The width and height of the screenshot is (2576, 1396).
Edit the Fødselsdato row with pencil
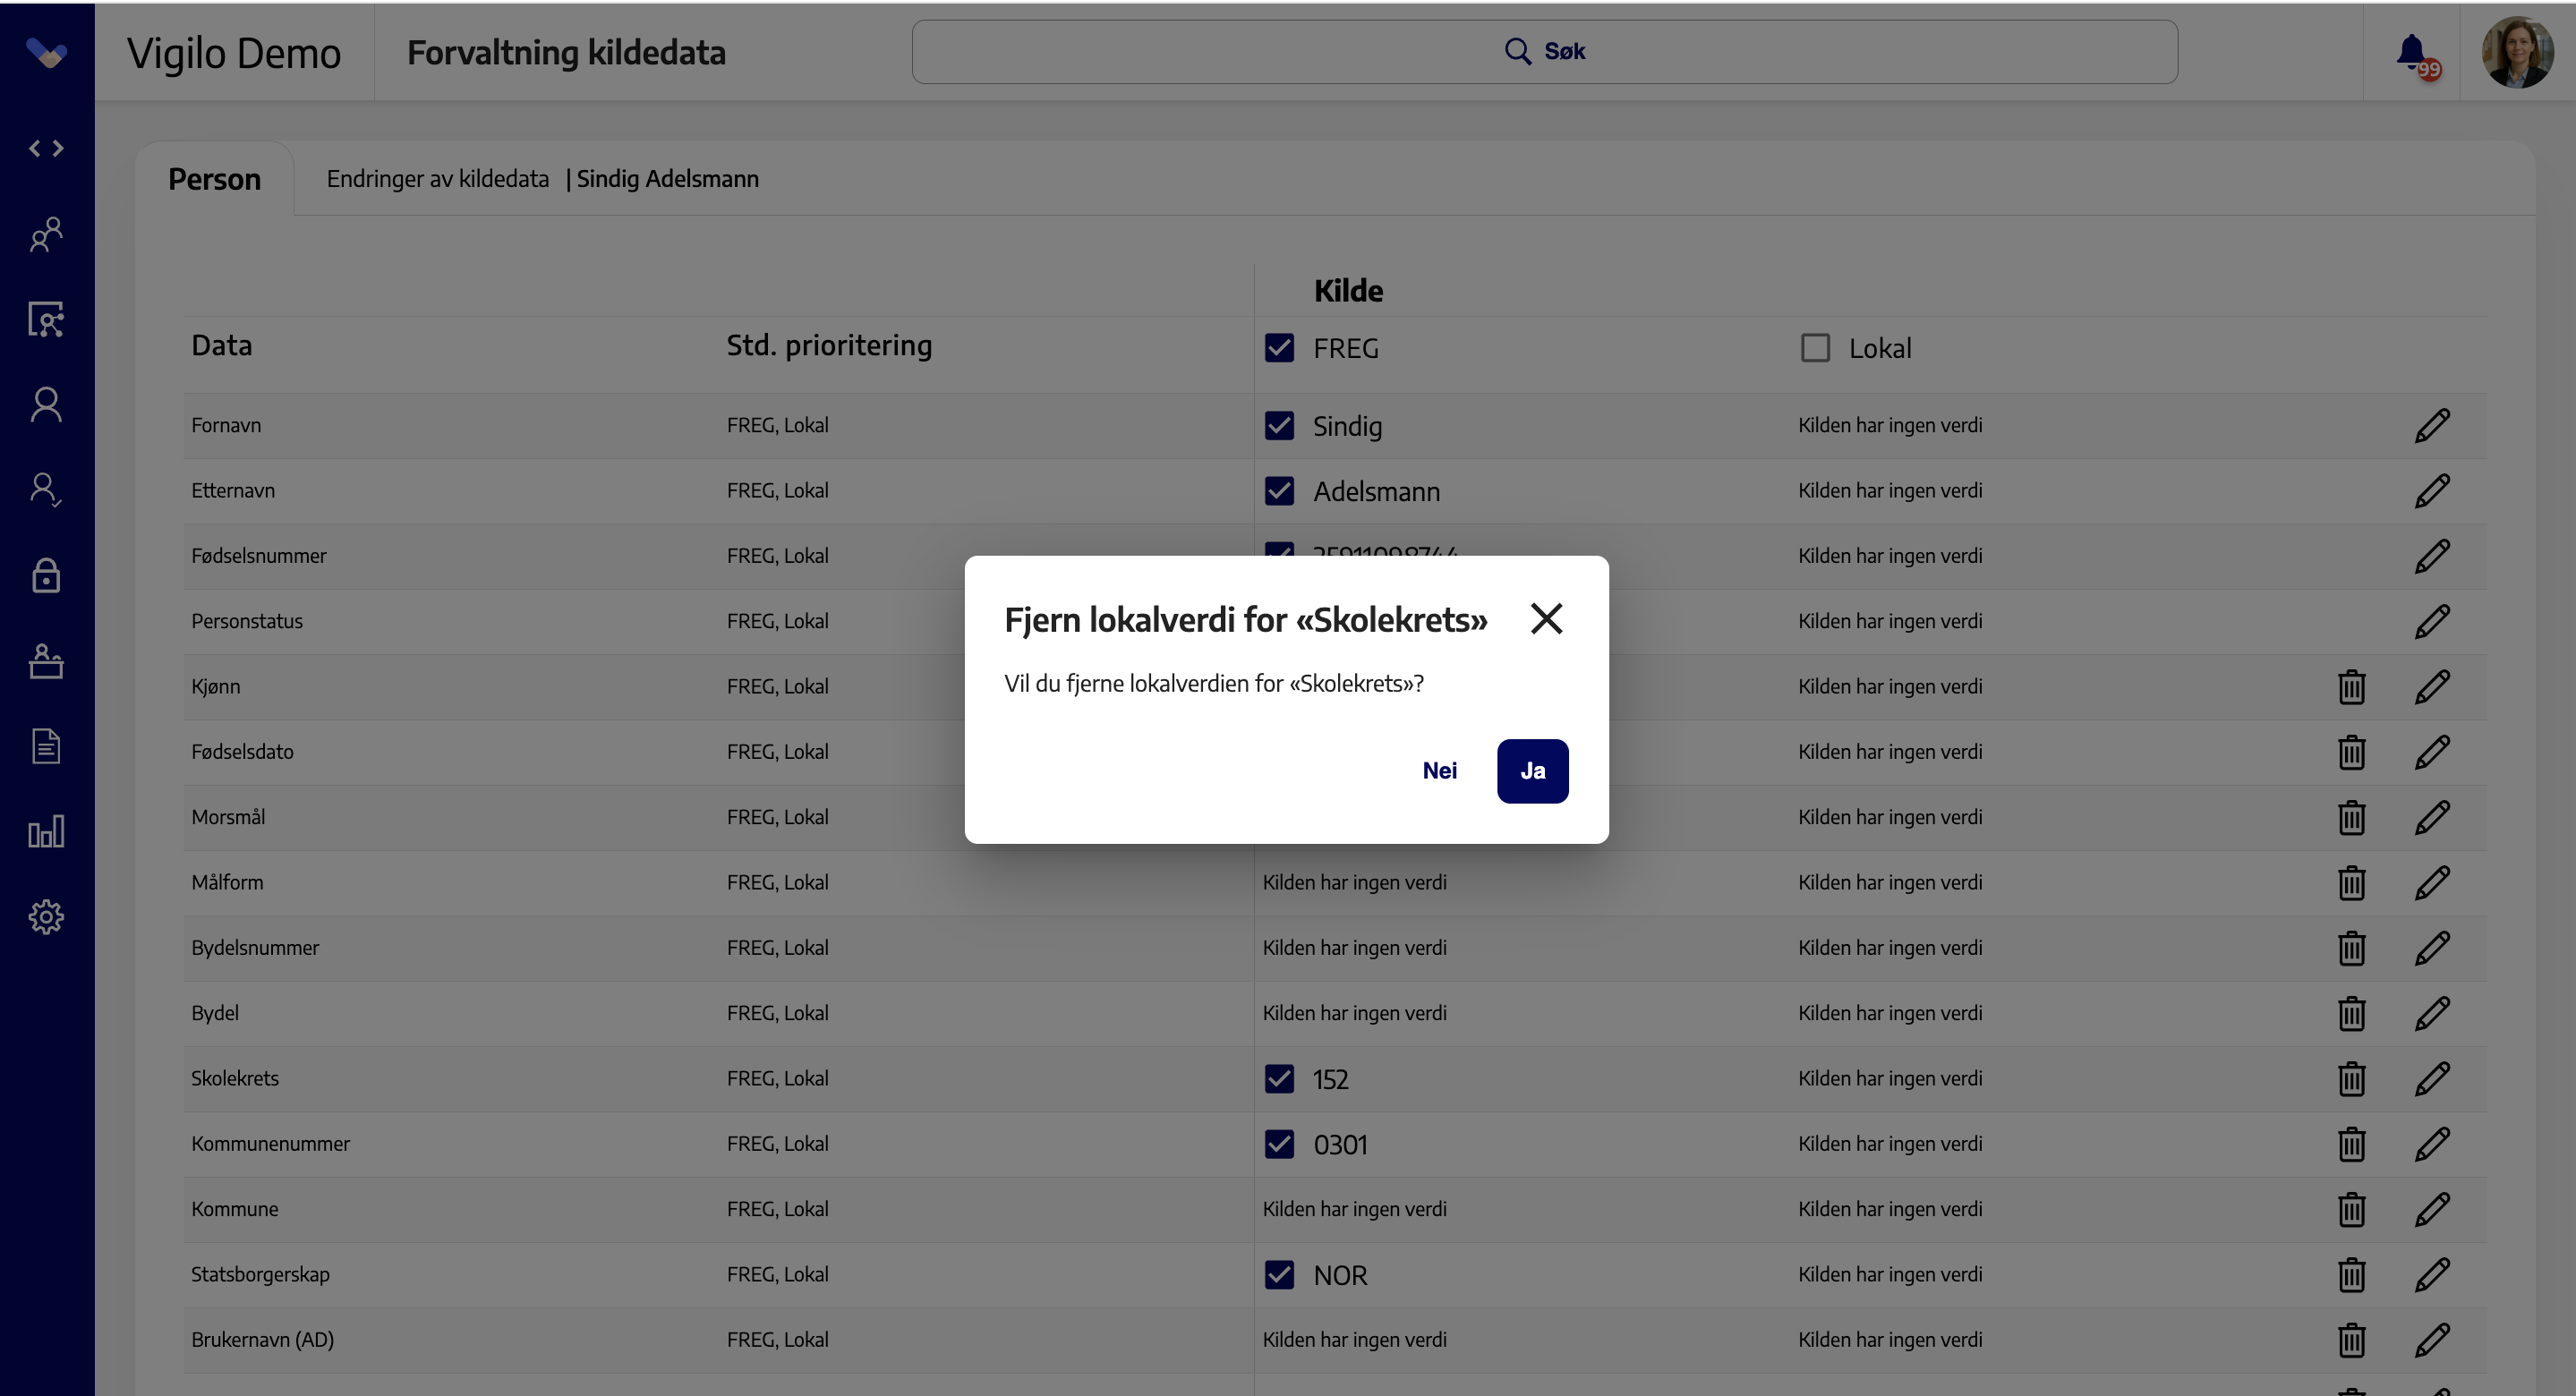2432,752
